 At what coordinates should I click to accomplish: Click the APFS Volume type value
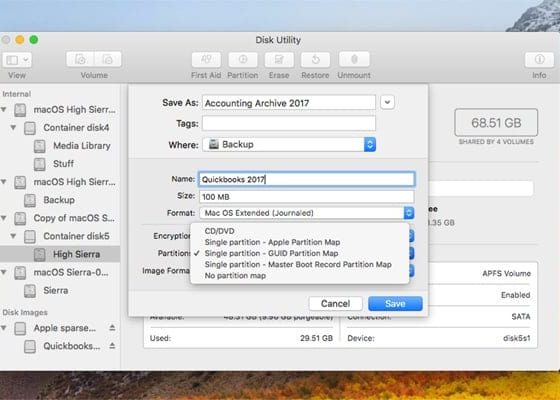pyautogui.click(x=506, y=274)
